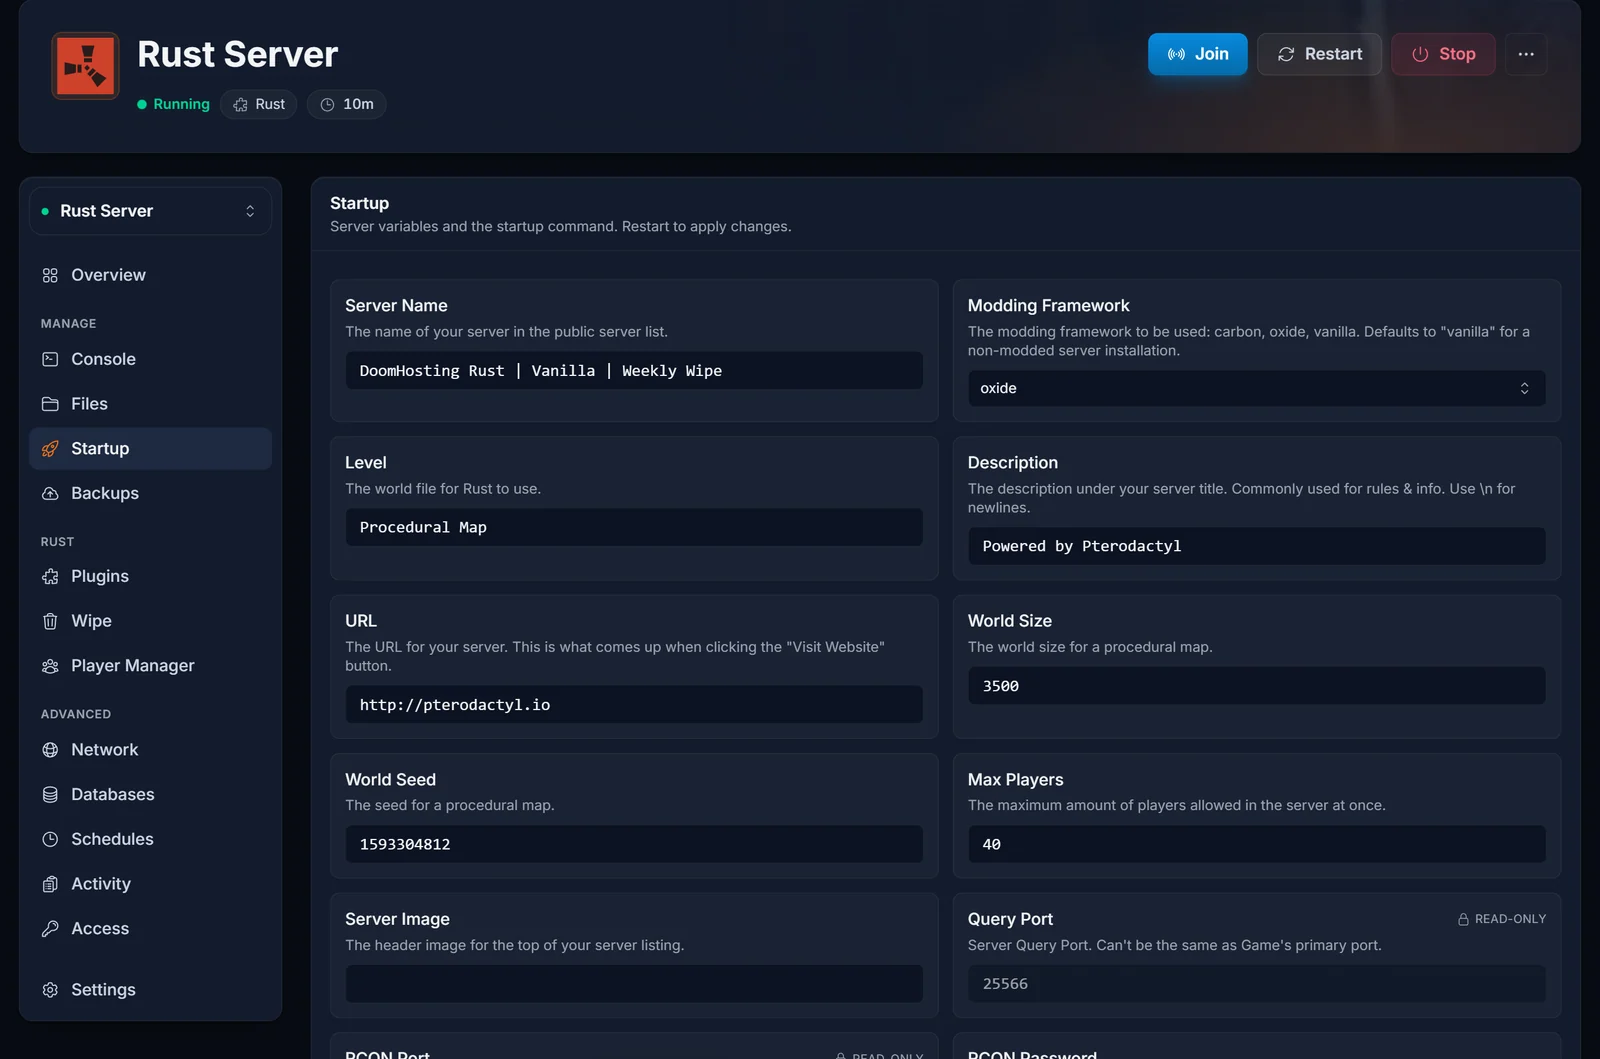1600x1059 pixels.
Task: Click the Network globe icon
Action: (x=50, y=750)
